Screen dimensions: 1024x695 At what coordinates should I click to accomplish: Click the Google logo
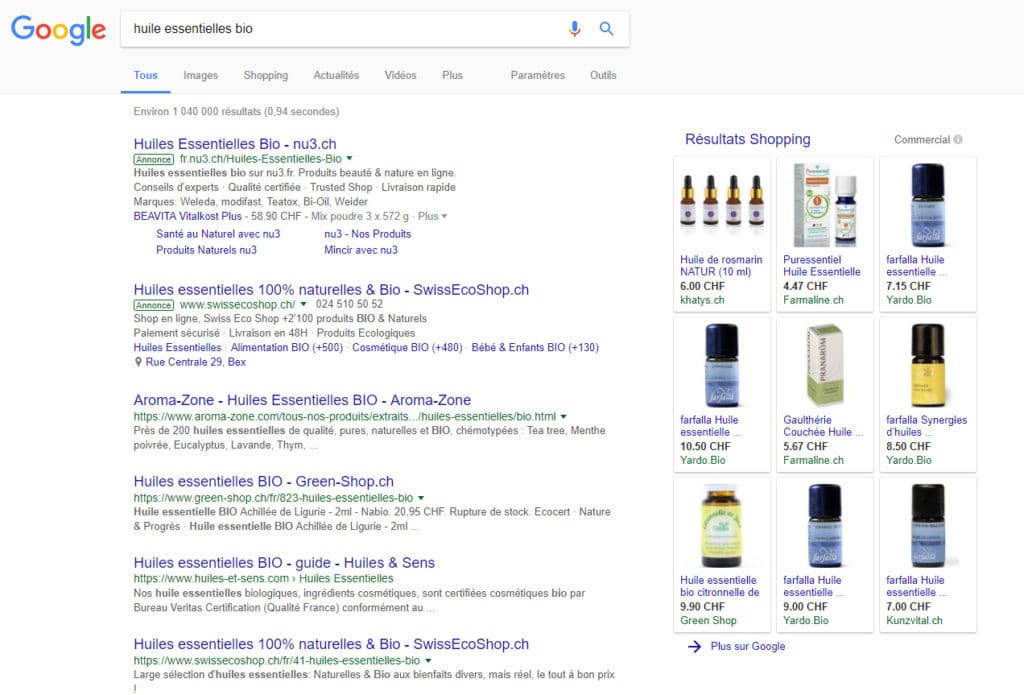(x=58, y=29)
